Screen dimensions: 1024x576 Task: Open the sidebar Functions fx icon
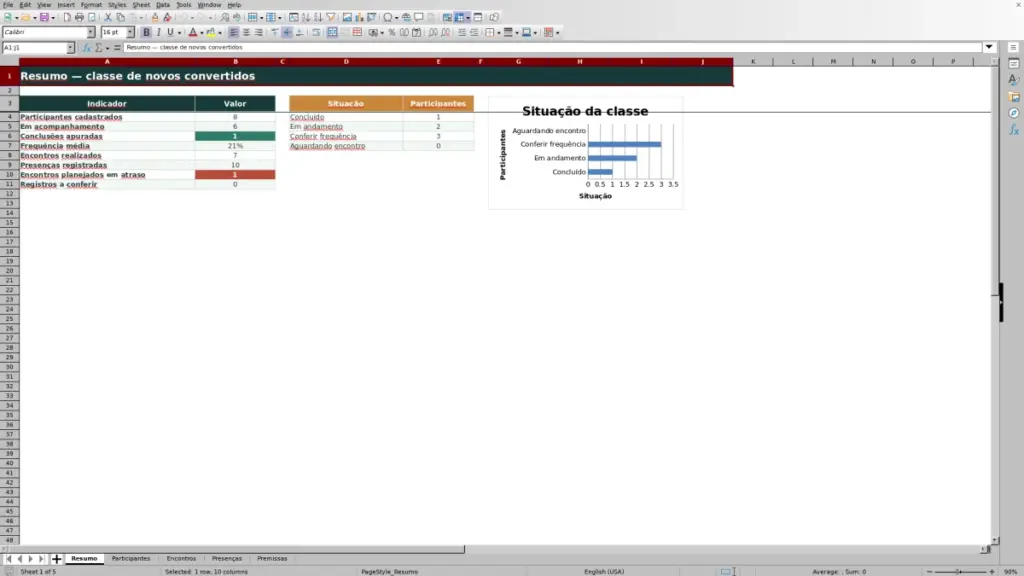[1014, 131]
